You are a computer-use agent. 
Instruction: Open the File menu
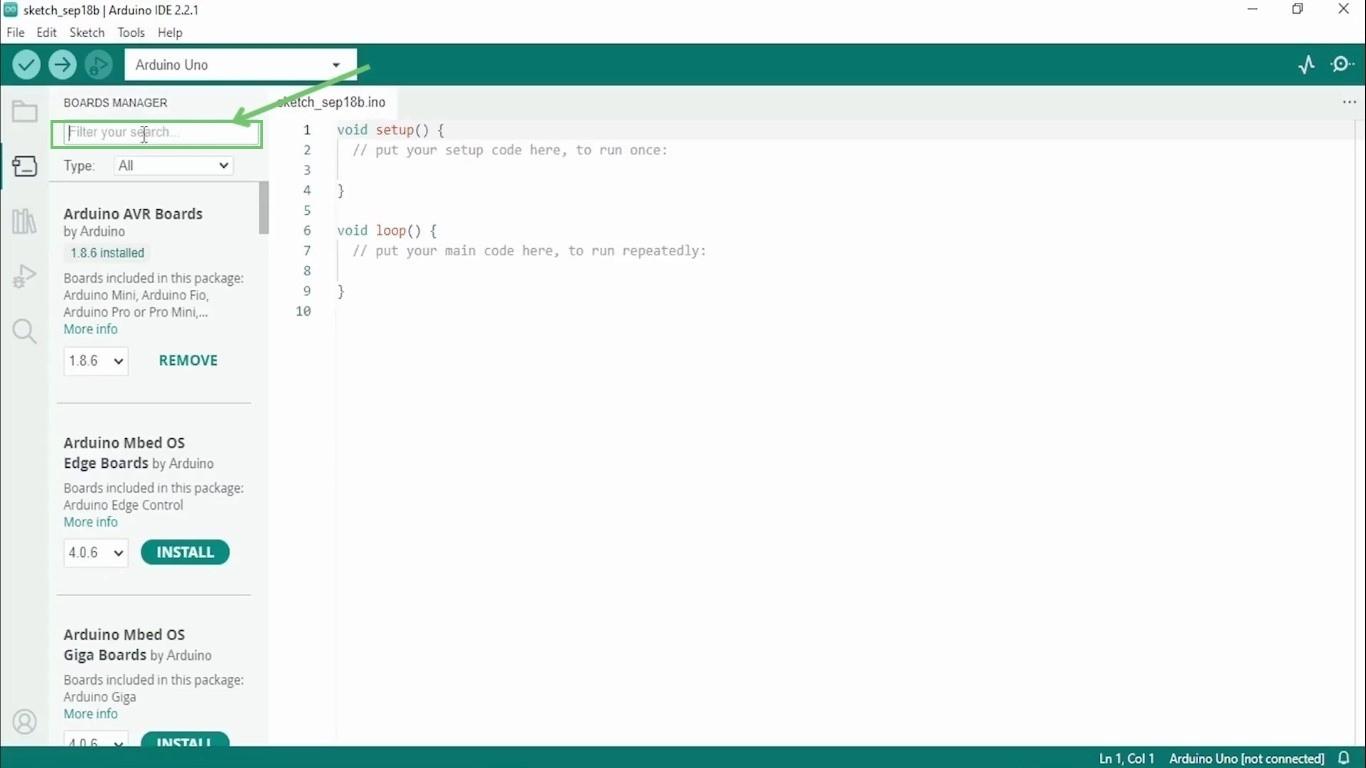[x=15, y=32]
